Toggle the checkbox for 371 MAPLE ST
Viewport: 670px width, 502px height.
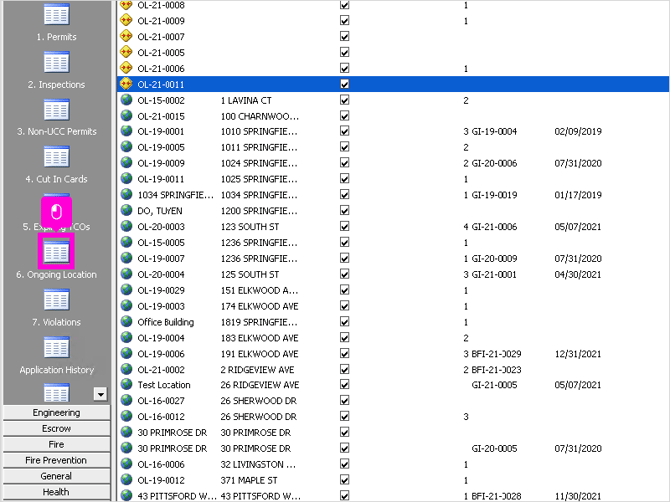(344, 480)
